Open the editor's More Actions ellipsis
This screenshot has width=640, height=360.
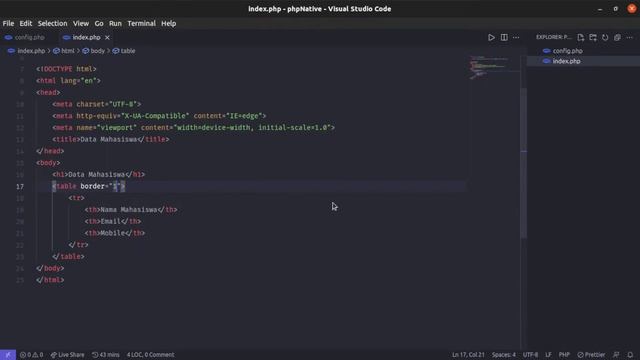pyautogui.click(x=516, y=38)
